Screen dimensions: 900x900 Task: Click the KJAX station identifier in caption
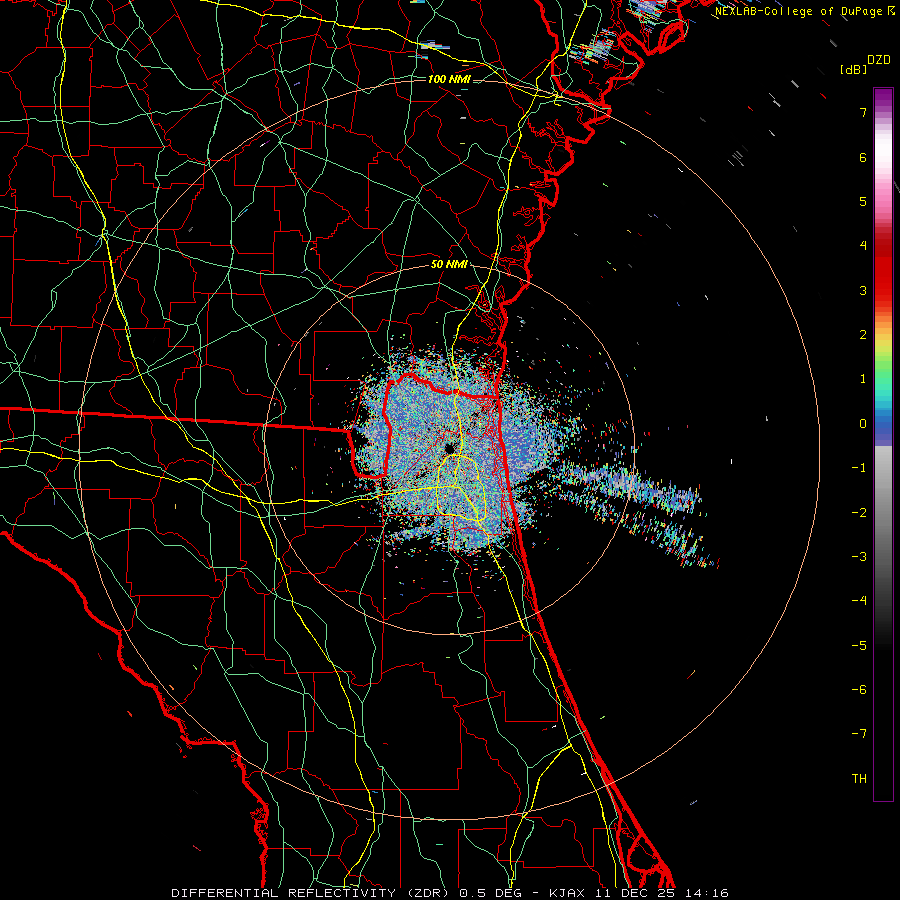569,893
